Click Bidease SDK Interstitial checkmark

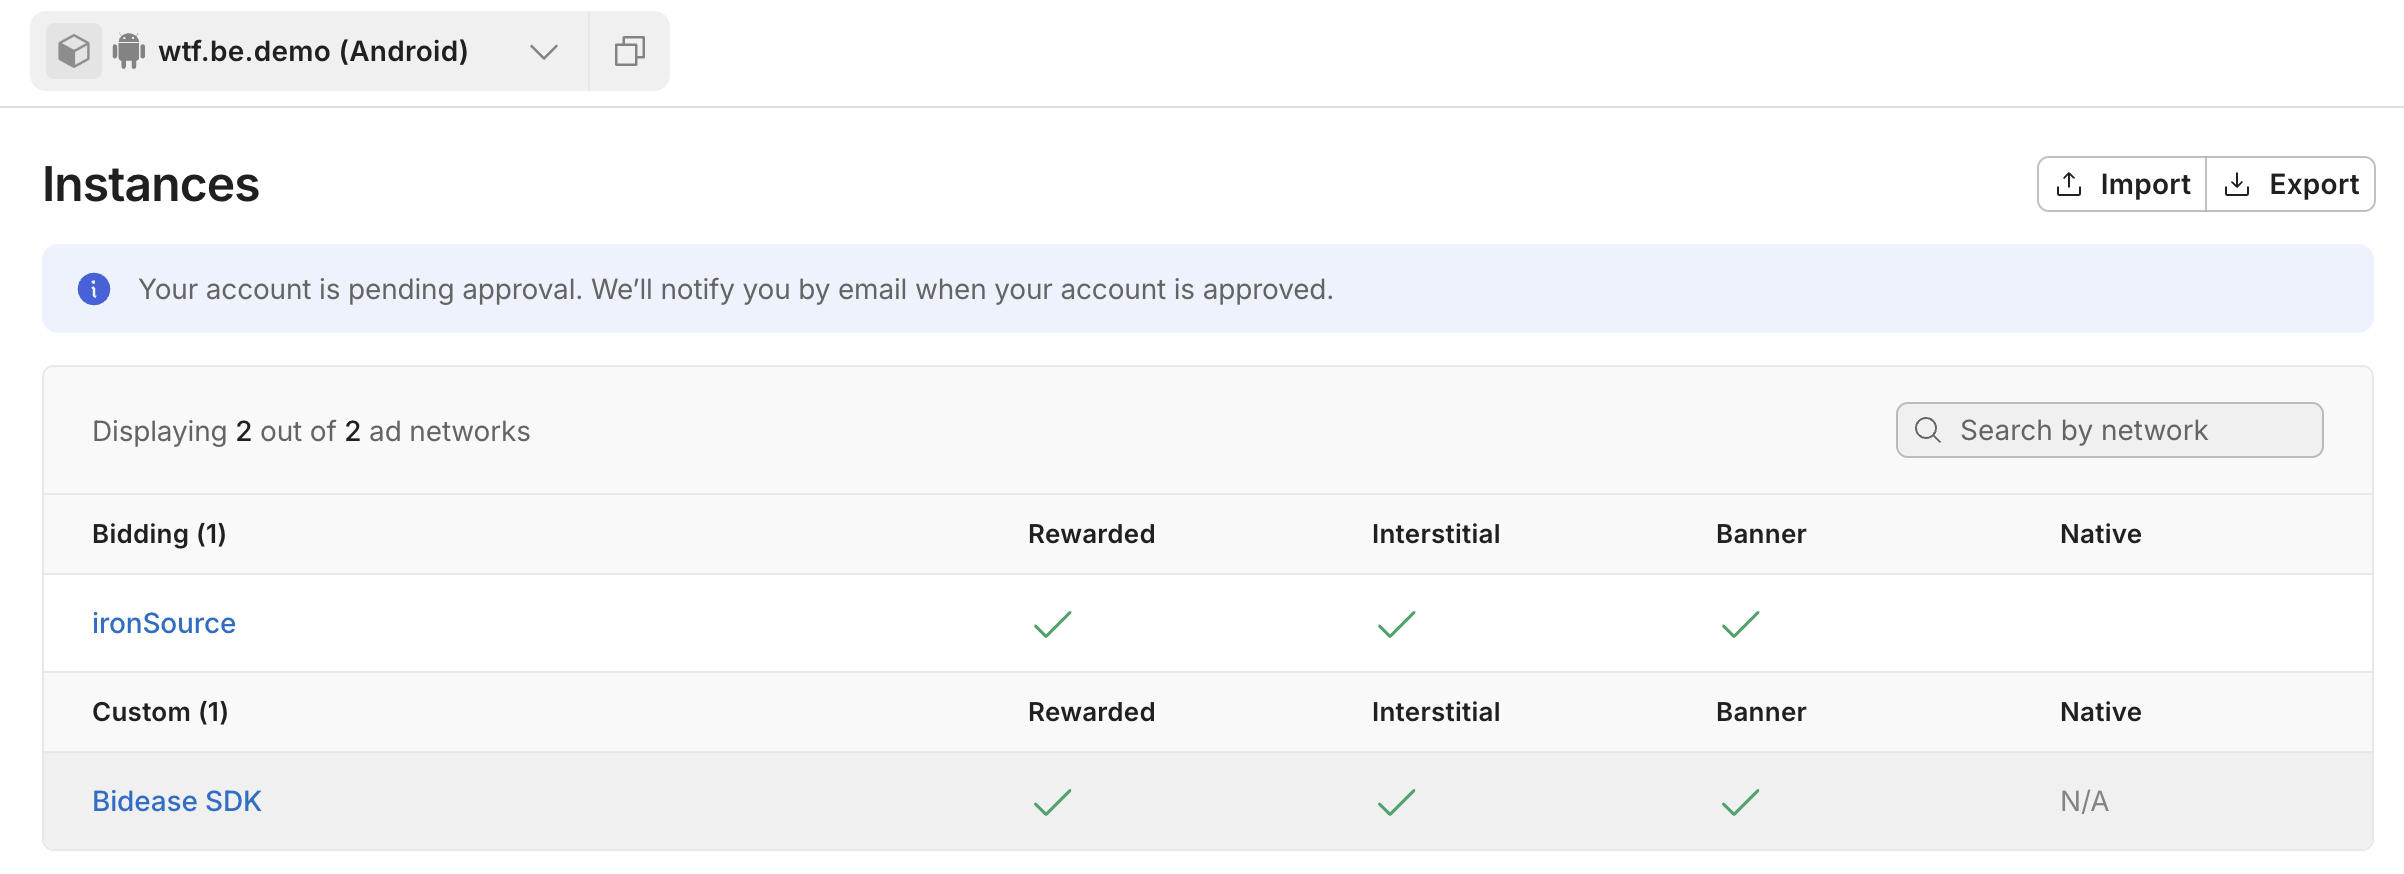(x=1396, y=802)
